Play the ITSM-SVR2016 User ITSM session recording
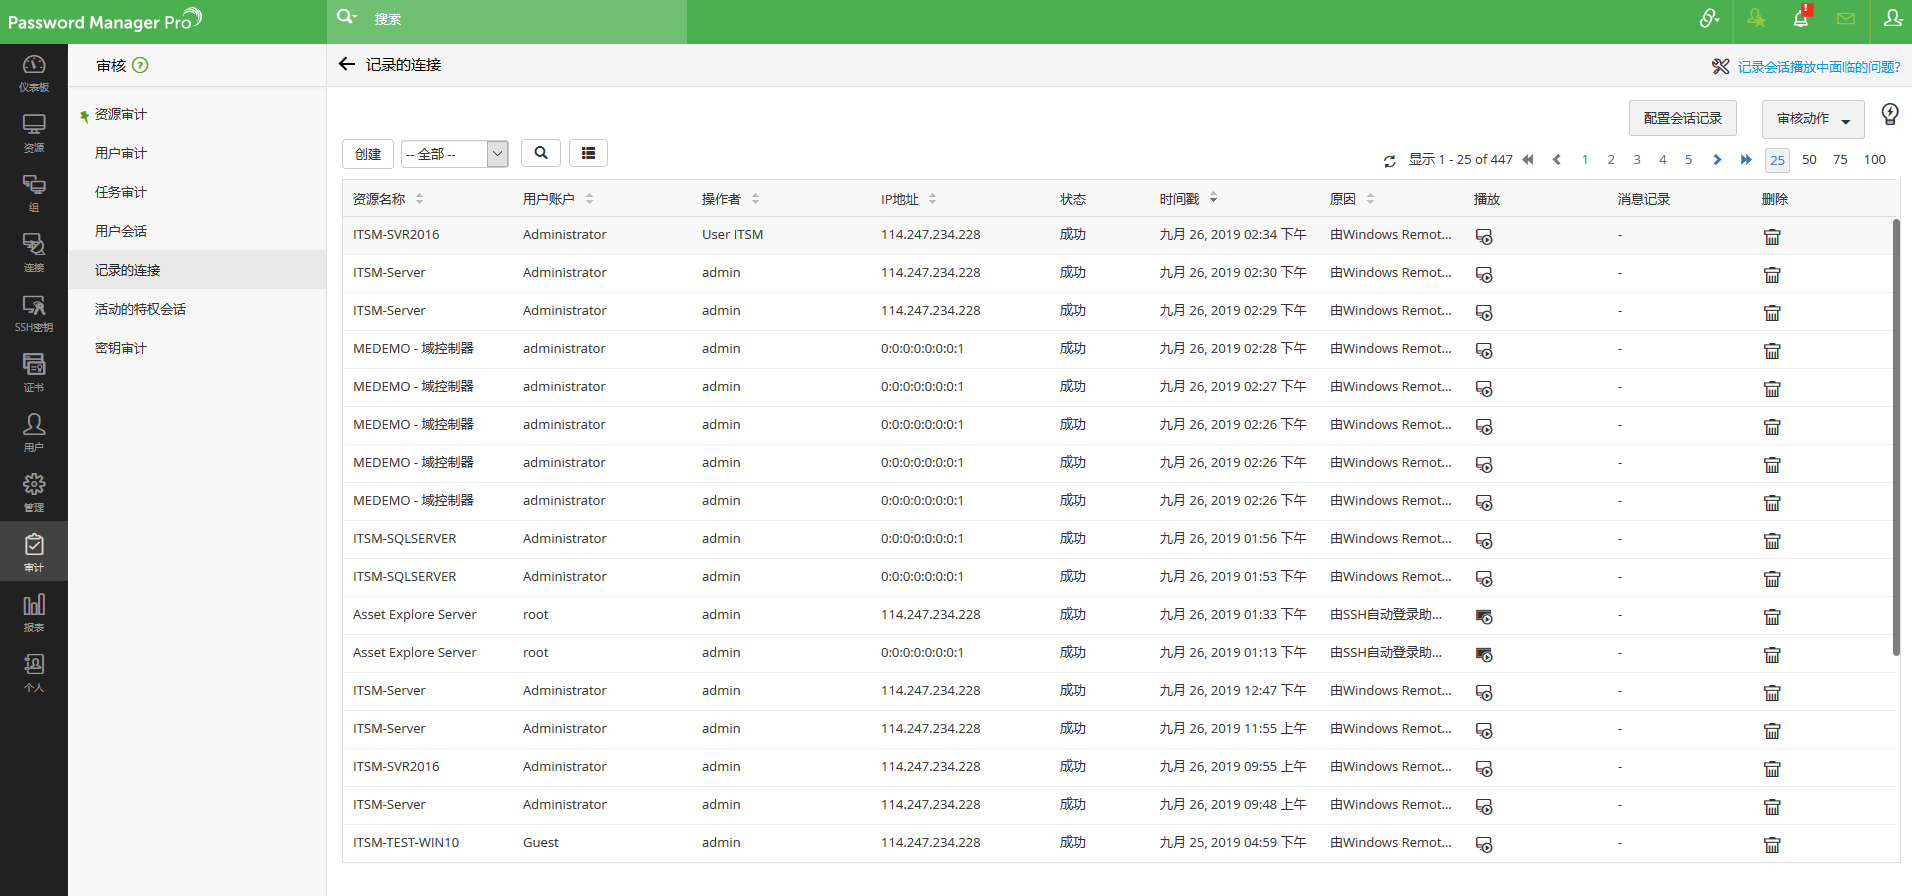1912x896 pixels. pyautogui.click(x=1484, y=237)
